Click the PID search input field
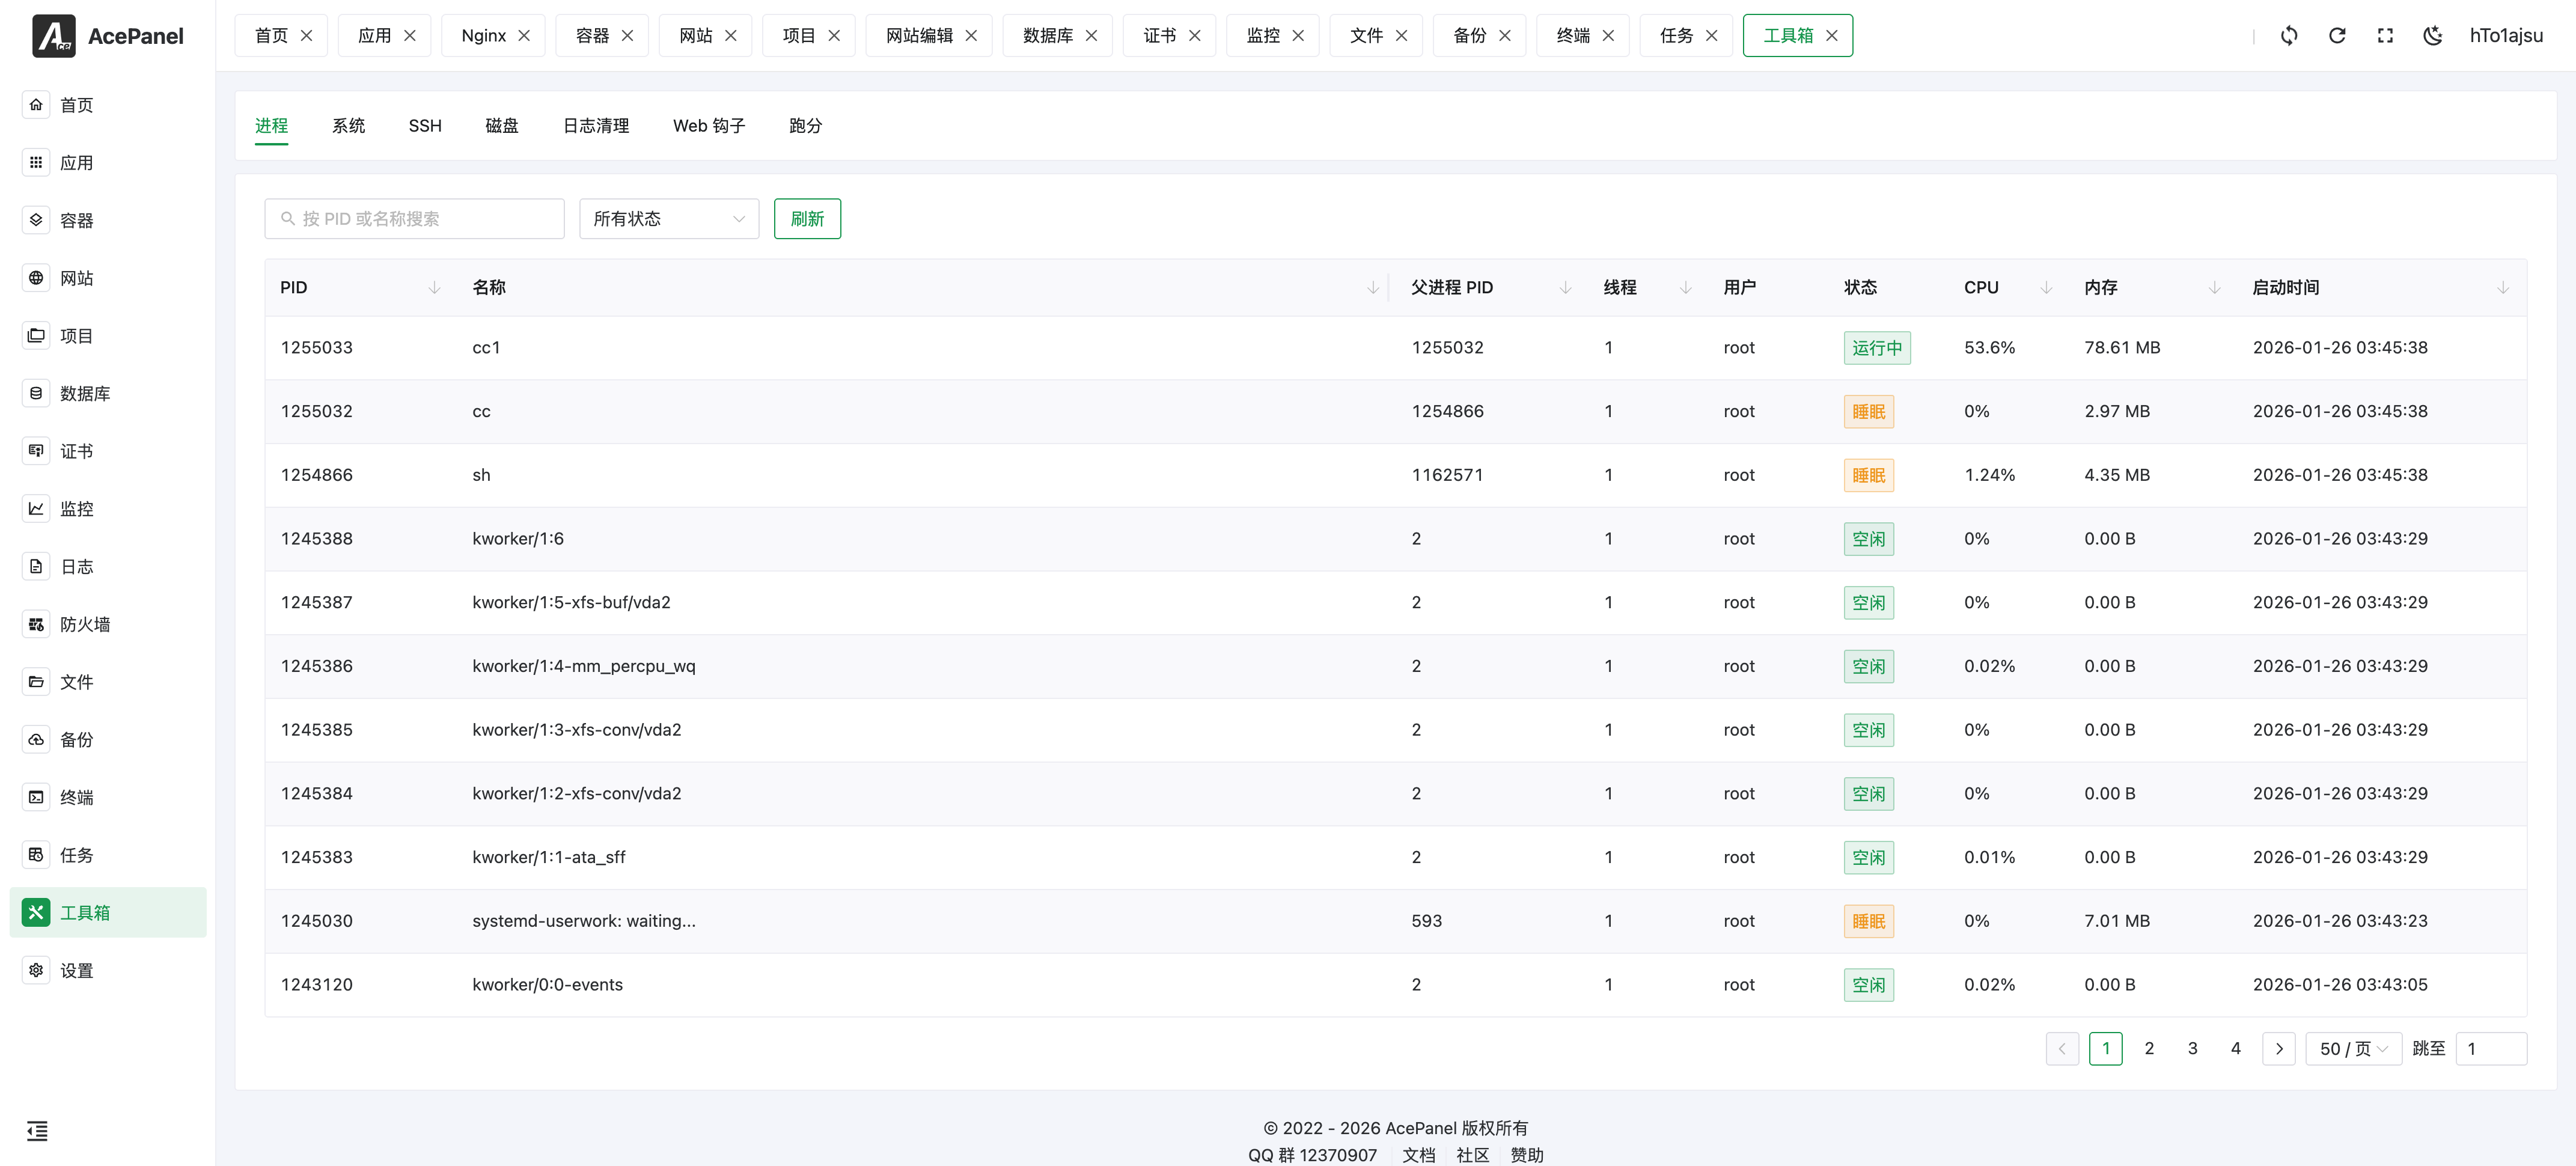 (x=413, y=218)
